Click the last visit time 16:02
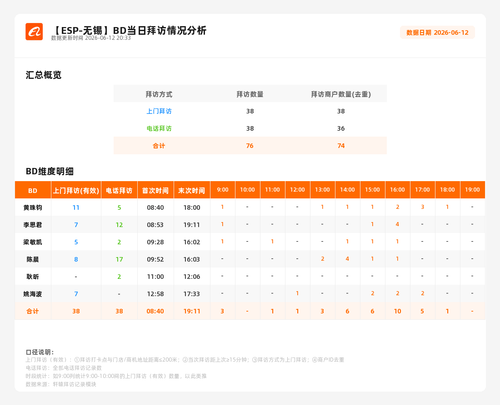This screenshot has width=500, height=405. pos(192,242)
